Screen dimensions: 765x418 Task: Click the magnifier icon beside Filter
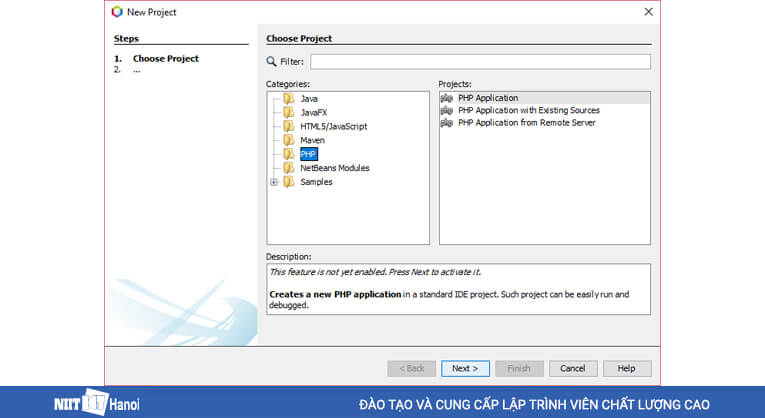tap(271, 61)
